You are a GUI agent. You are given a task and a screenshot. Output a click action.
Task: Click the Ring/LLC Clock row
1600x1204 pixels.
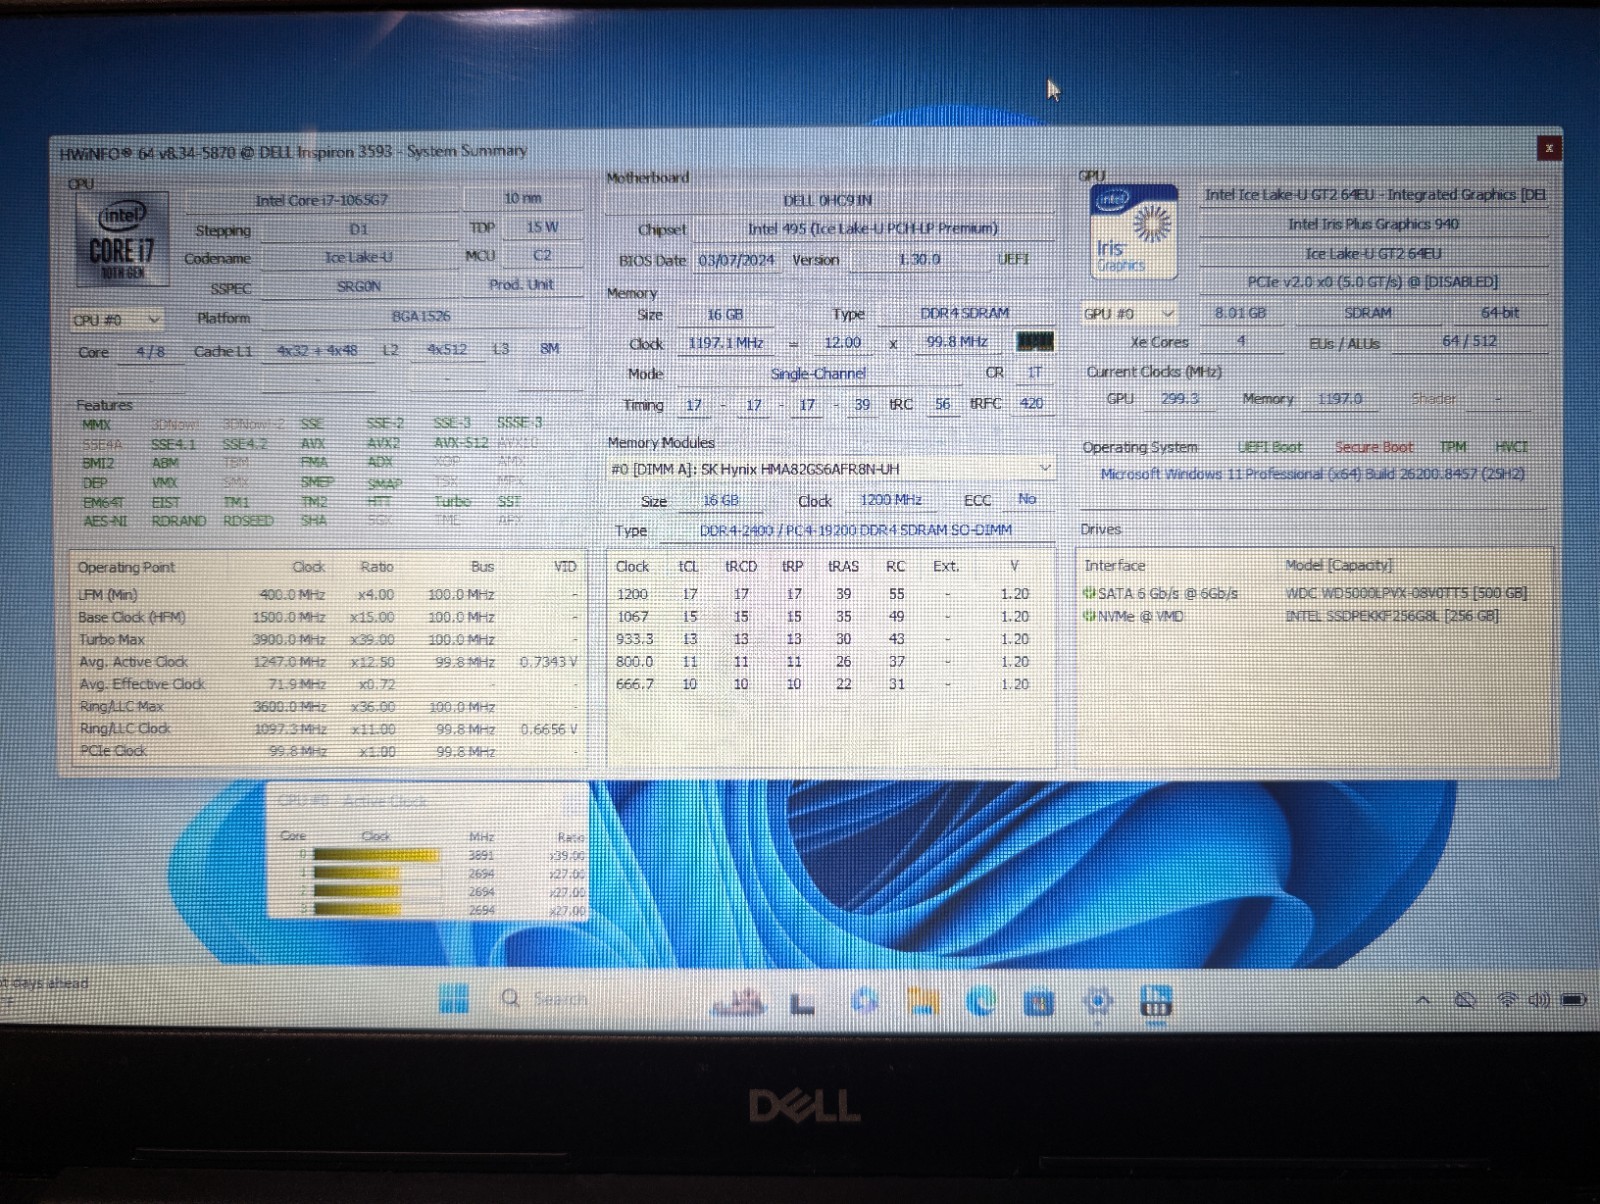[329, 729]
